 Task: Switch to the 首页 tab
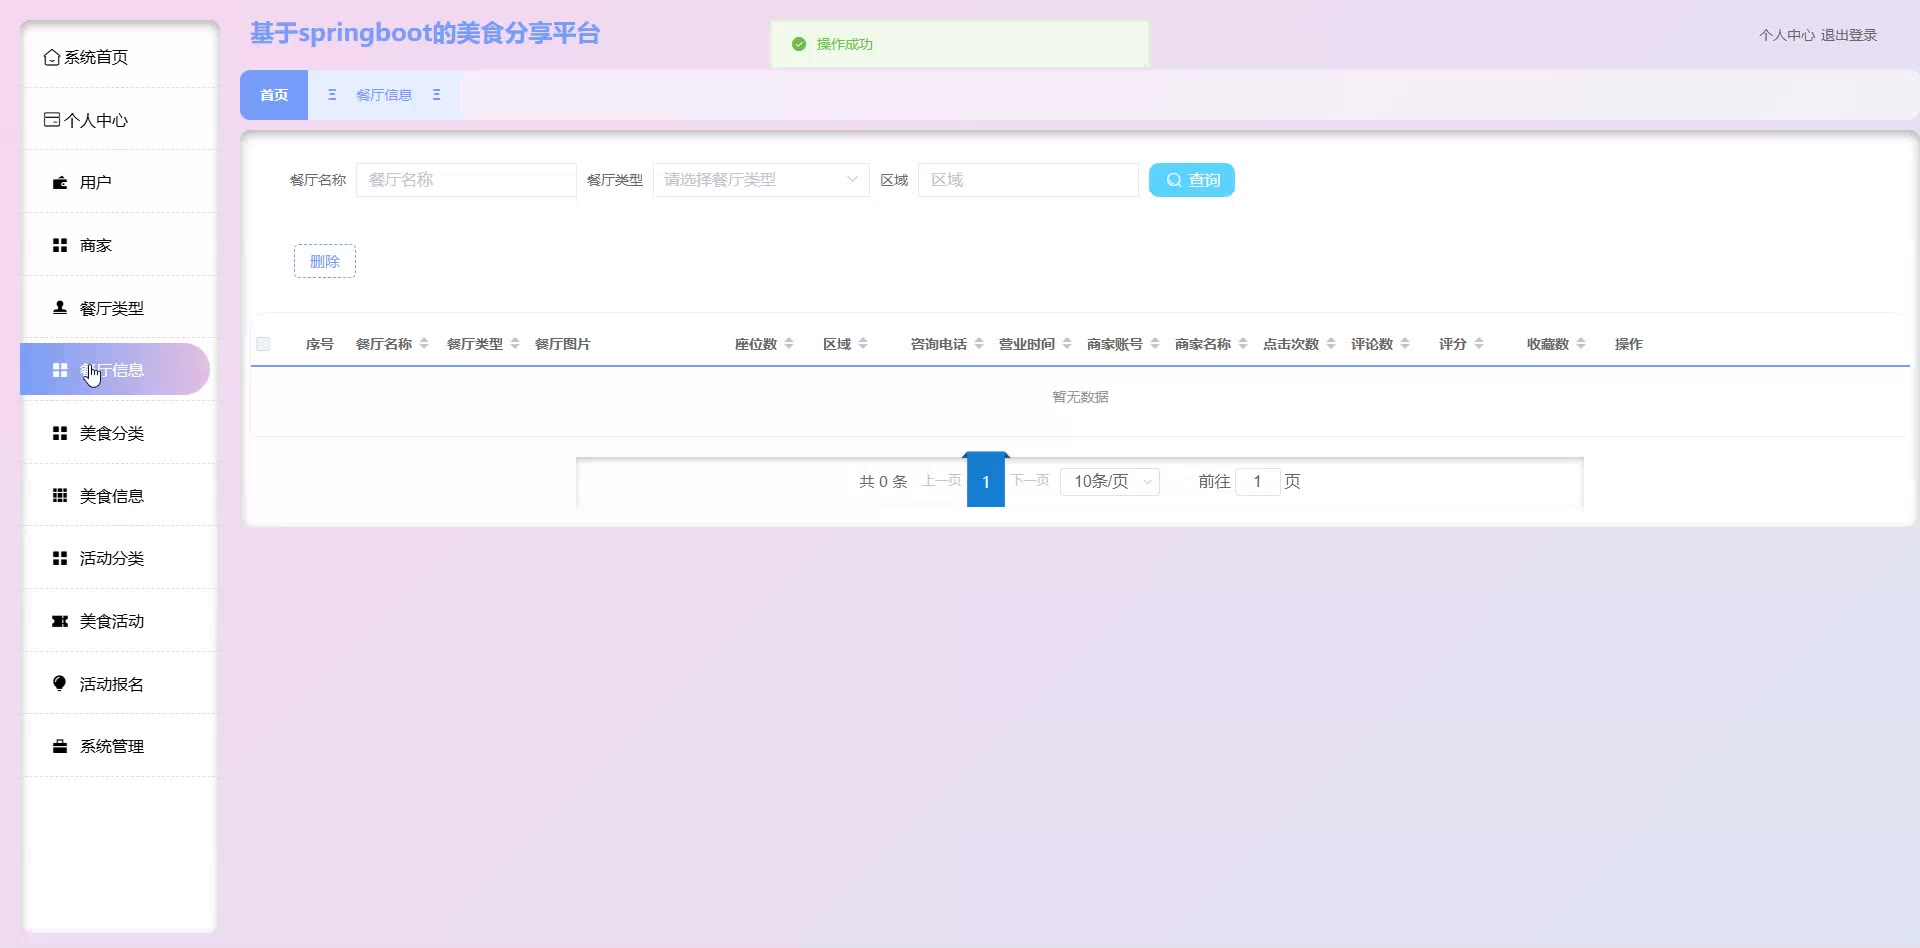(274, 95)
